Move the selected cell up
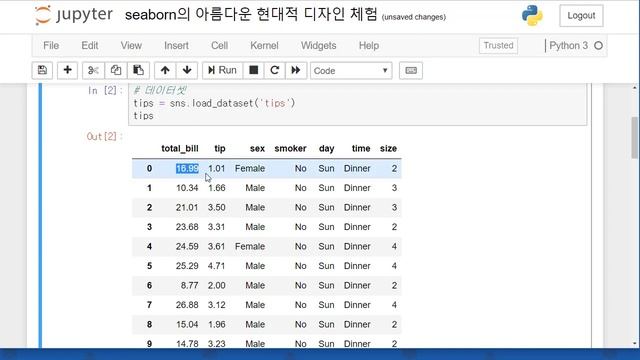The height and width of the screenshot is (360, 640). [x=165, y=70]
